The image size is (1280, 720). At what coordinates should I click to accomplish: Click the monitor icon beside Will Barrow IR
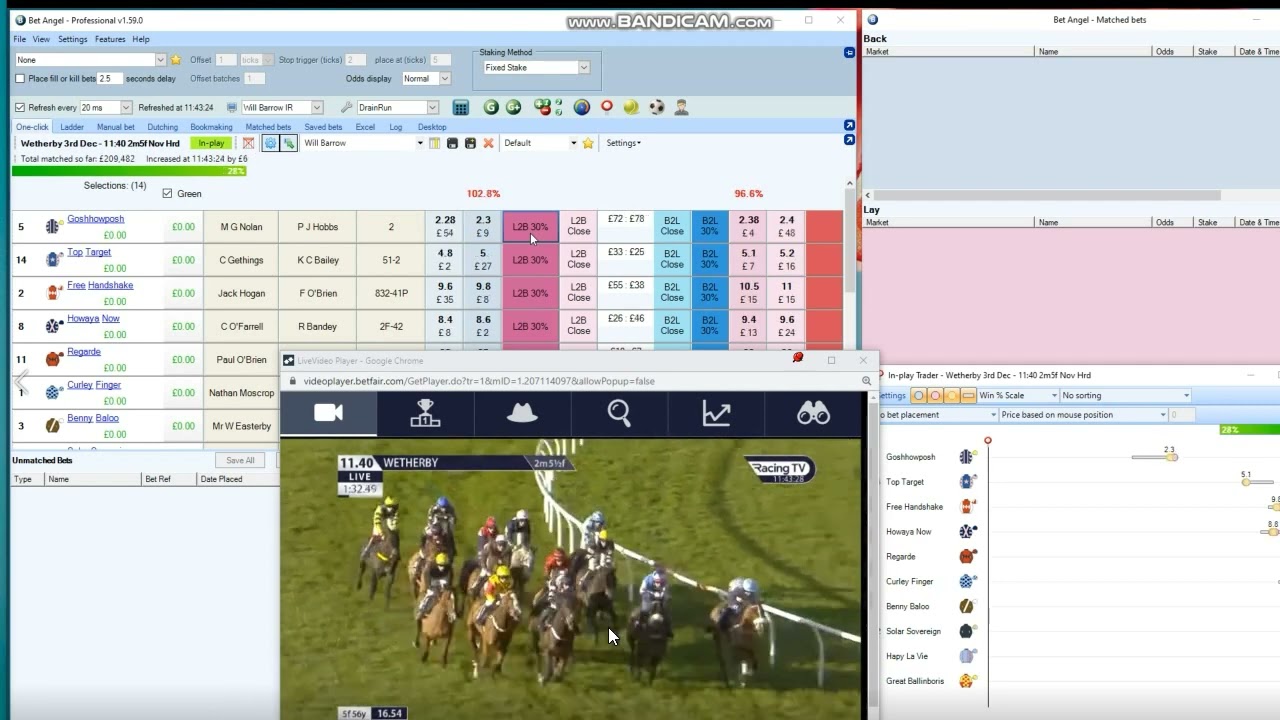(x=232, y=107)
